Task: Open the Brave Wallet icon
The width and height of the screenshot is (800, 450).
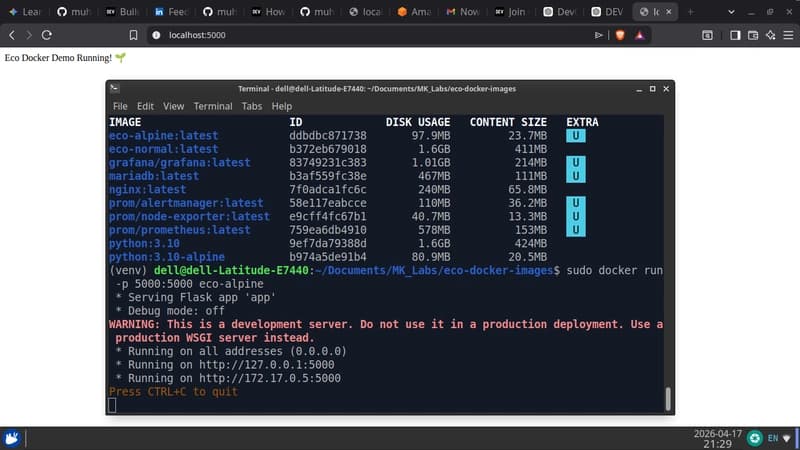Action: (x=753, y=35)
